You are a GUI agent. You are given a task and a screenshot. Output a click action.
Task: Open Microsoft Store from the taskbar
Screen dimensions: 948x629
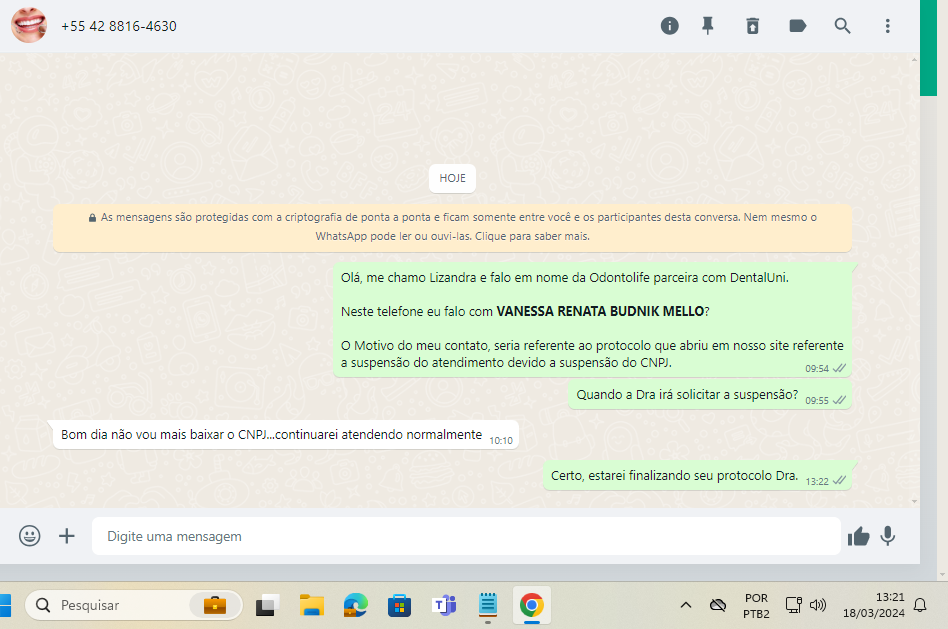(399, 605)
